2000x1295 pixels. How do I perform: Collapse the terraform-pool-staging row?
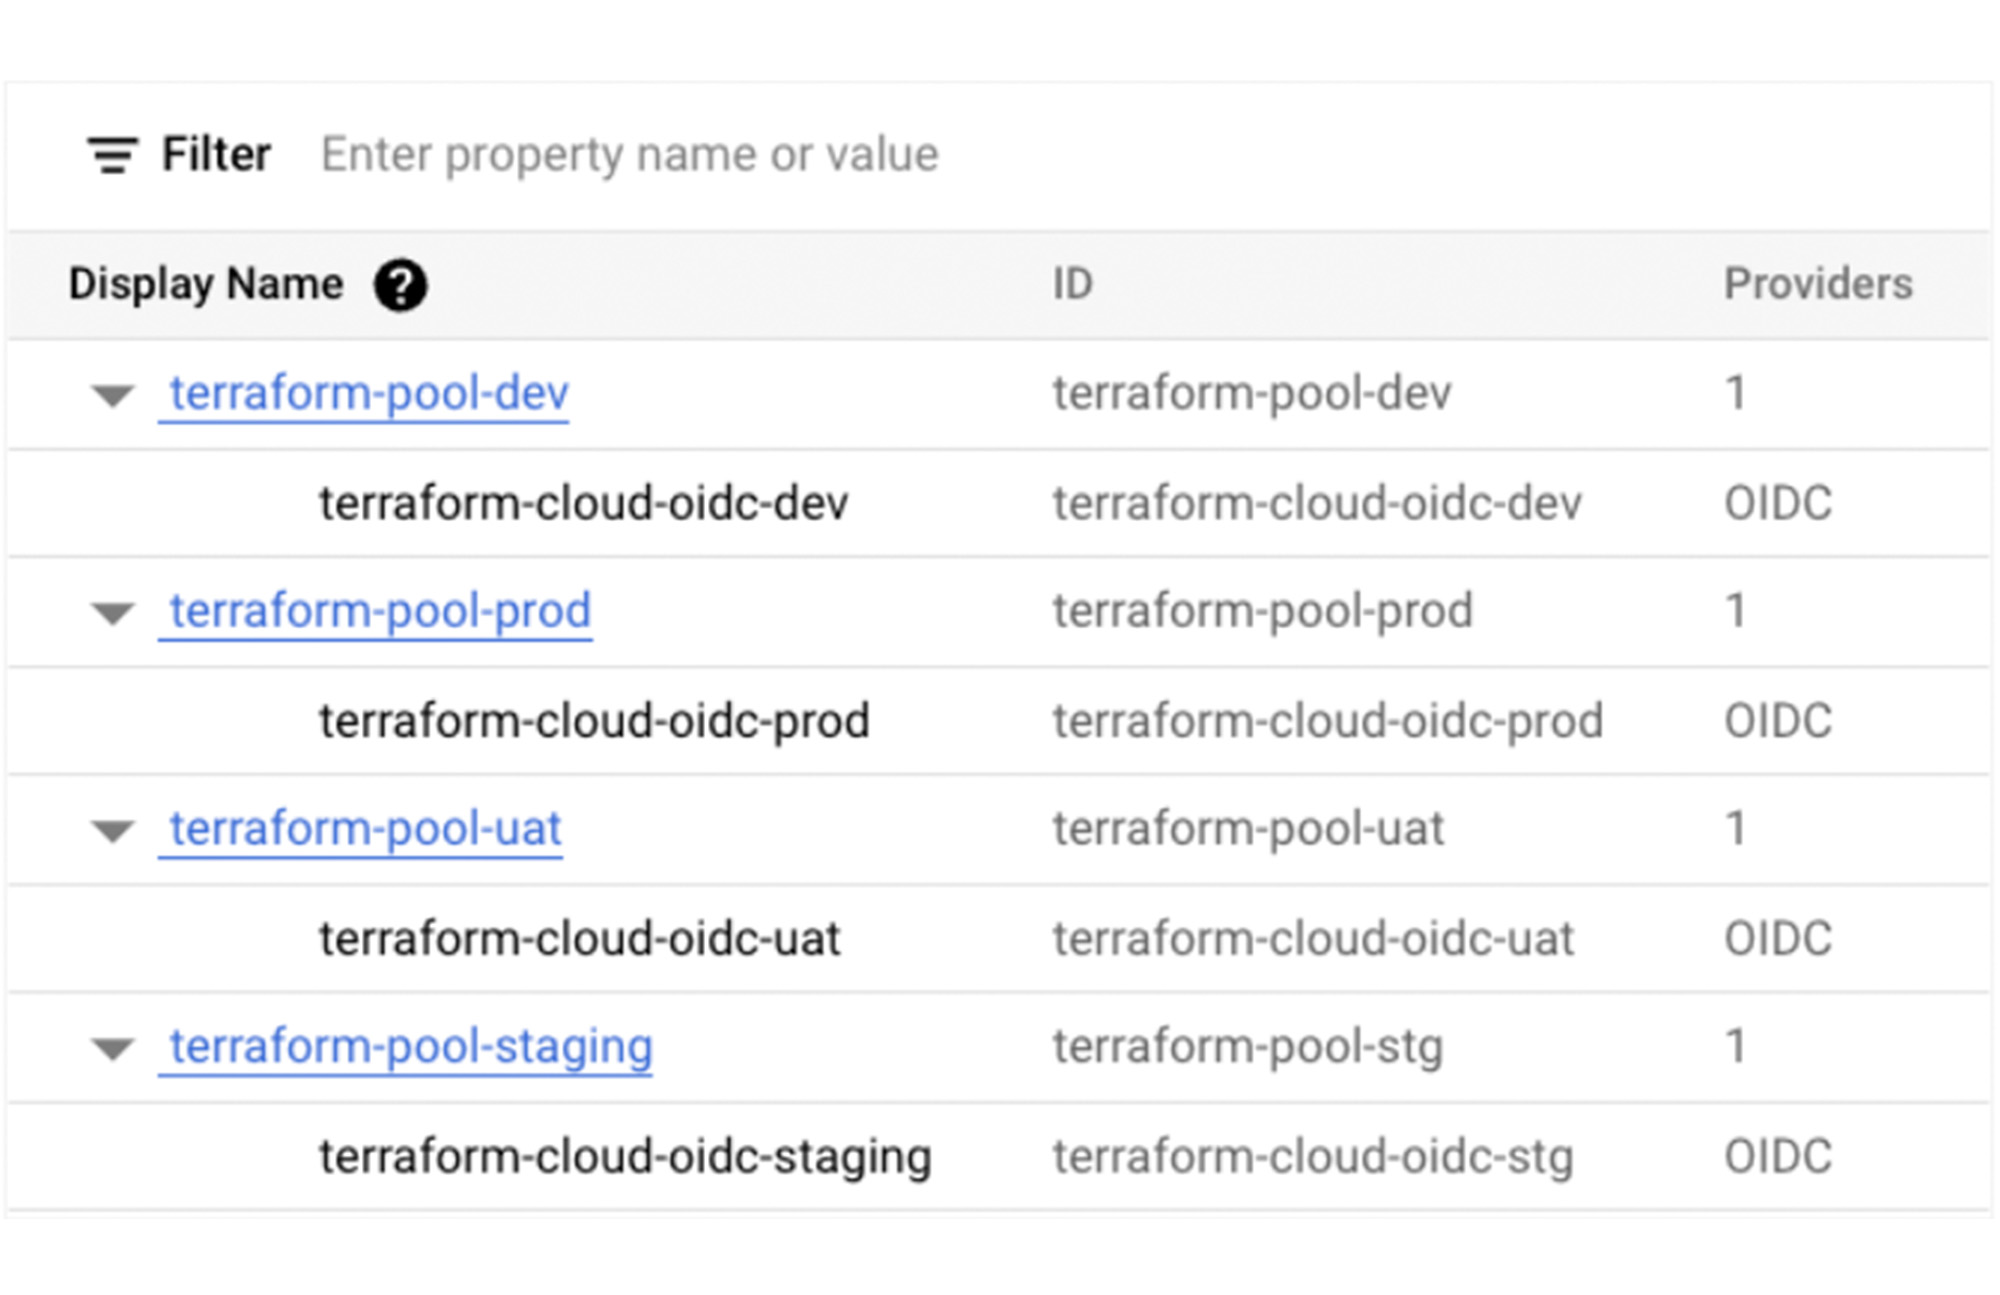tap(112, 1049)
